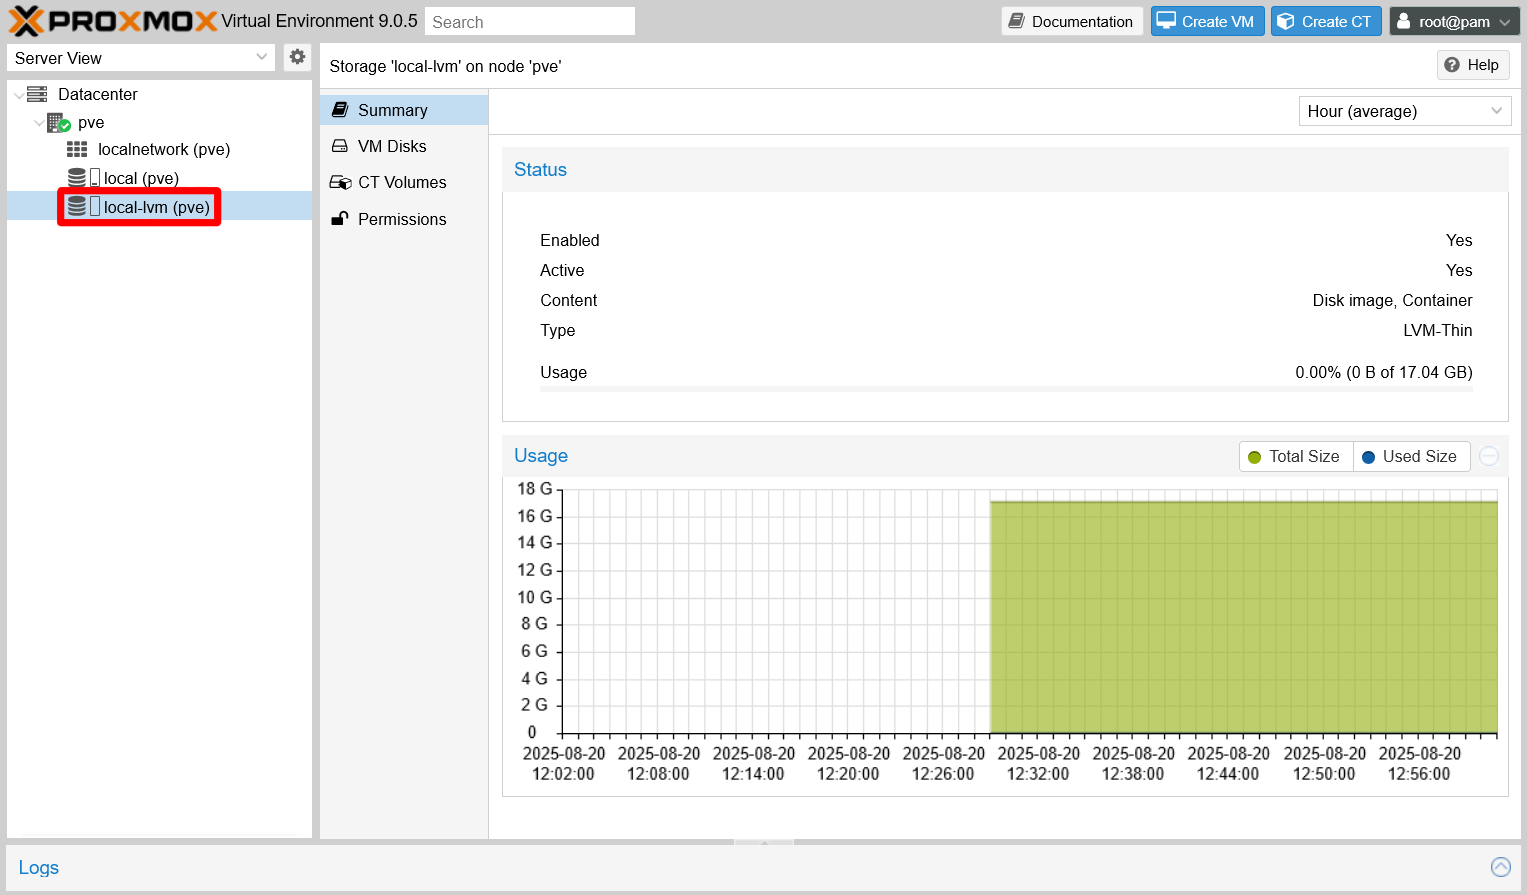Open the Documentation page
1527x895 pixels.
coord(1071,20)
